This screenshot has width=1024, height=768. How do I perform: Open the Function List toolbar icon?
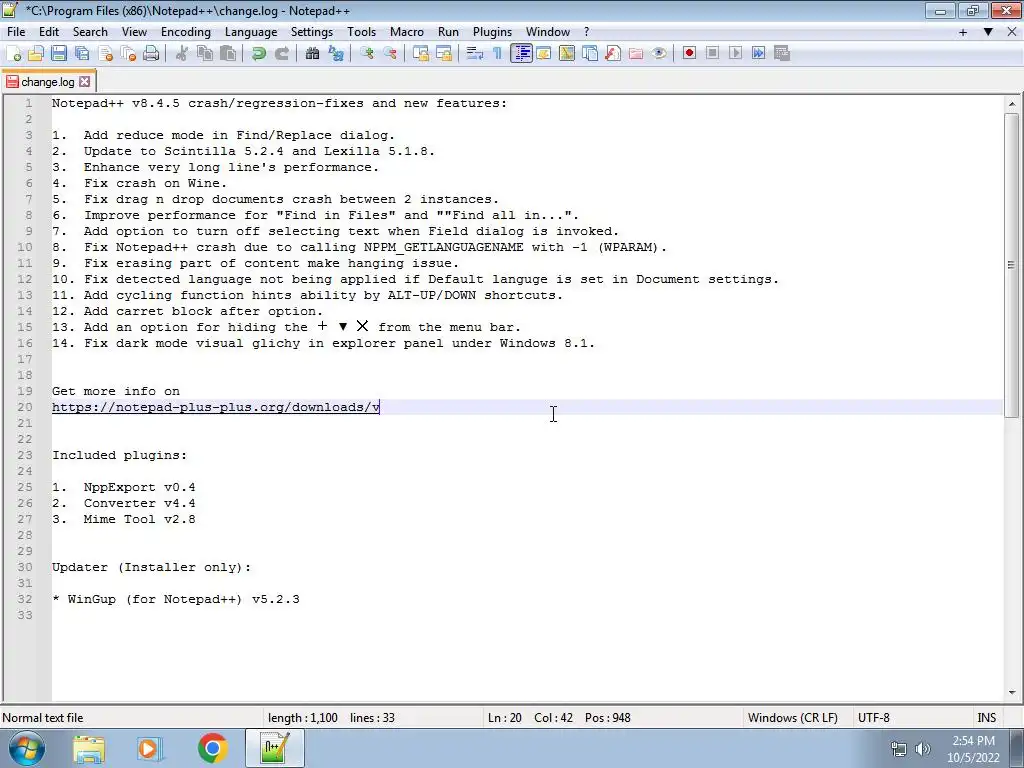point(613,54)
